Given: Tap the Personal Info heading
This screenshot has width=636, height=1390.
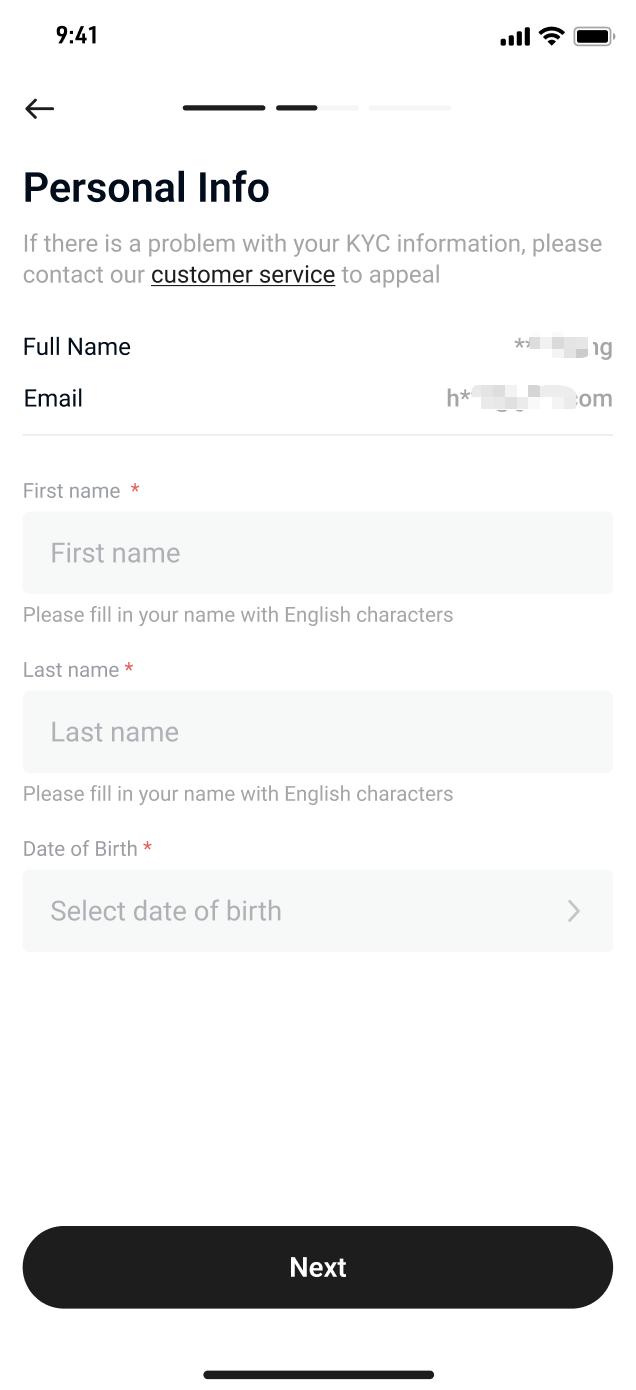Looking at the screenshot, I should pyautogui.click(x=146, y=188).
